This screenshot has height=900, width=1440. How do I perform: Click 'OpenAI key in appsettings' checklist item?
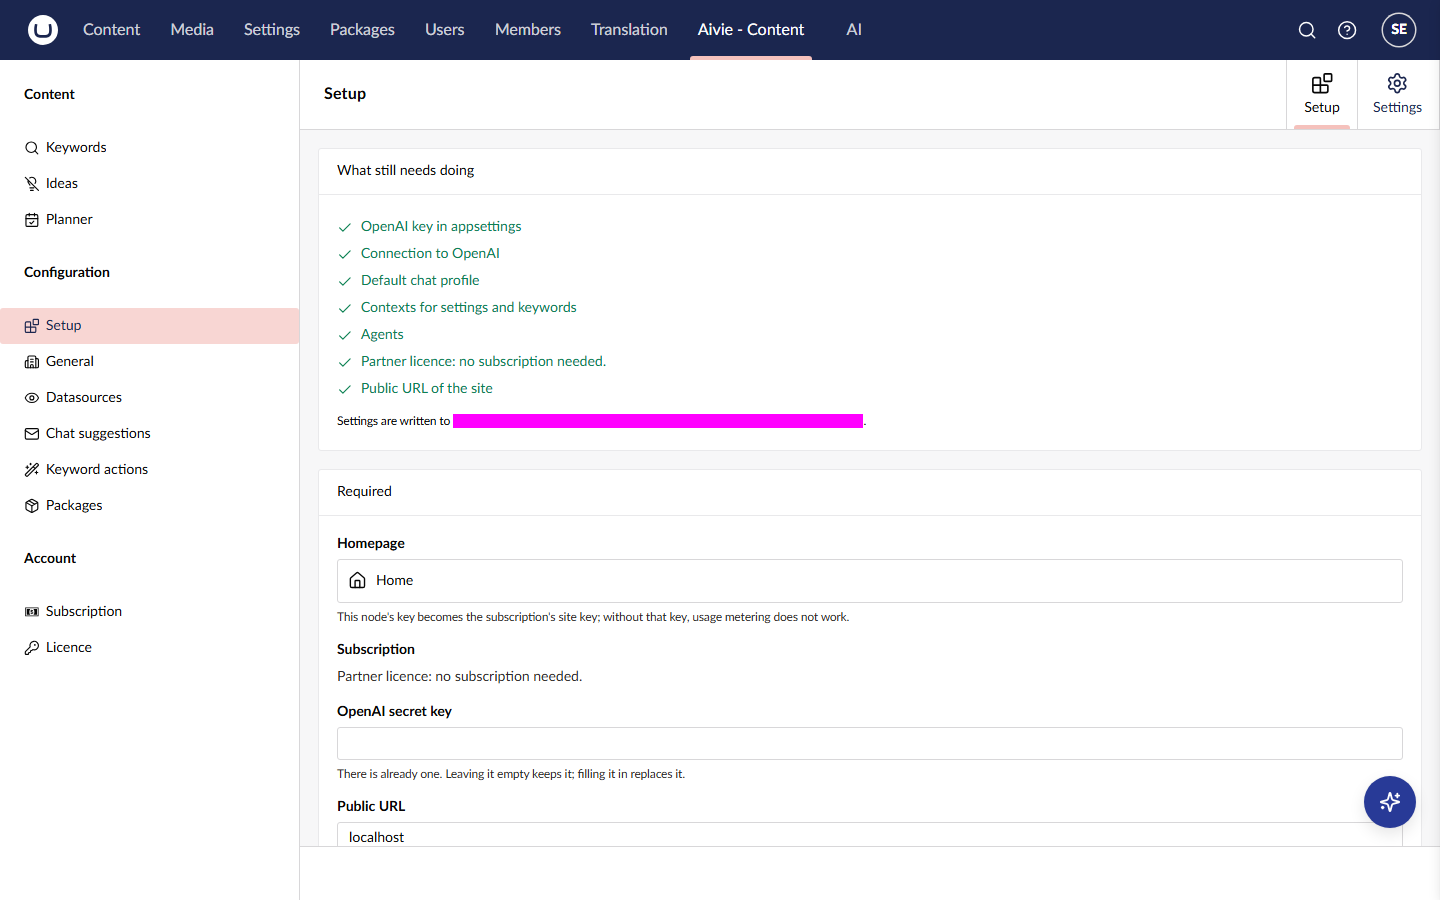441,226
